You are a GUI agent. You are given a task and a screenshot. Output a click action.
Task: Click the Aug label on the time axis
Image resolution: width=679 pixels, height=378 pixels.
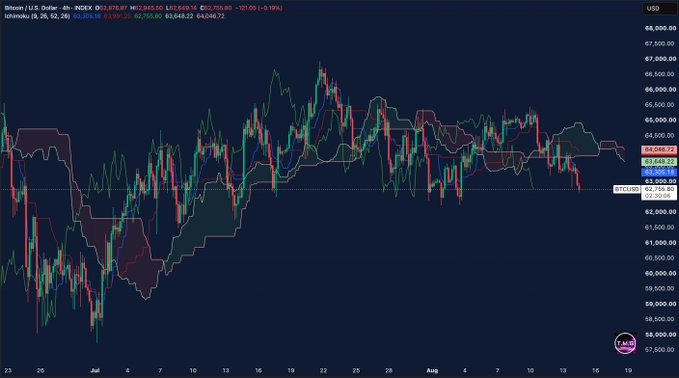(432, 371)
